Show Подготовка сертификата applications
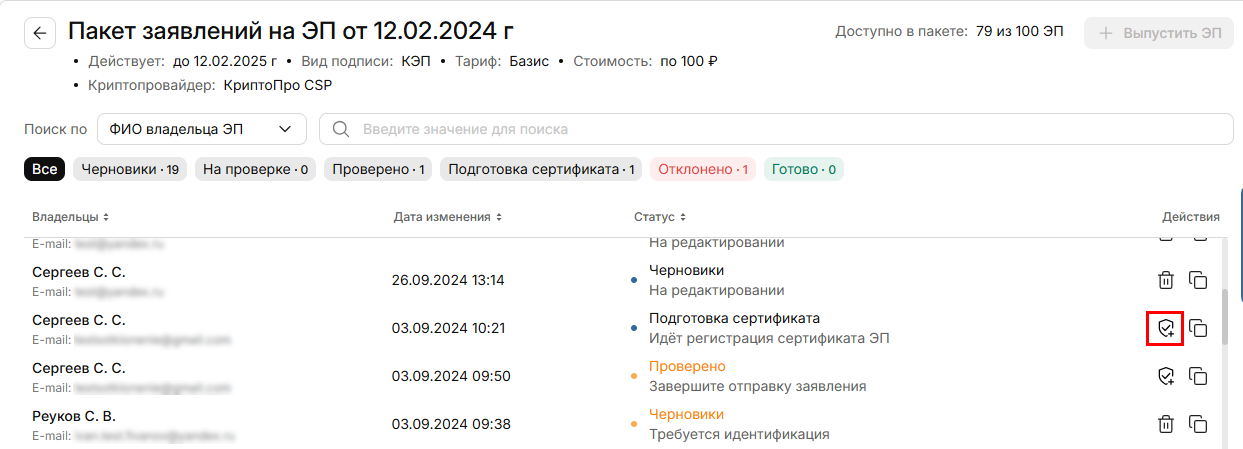 541,170
